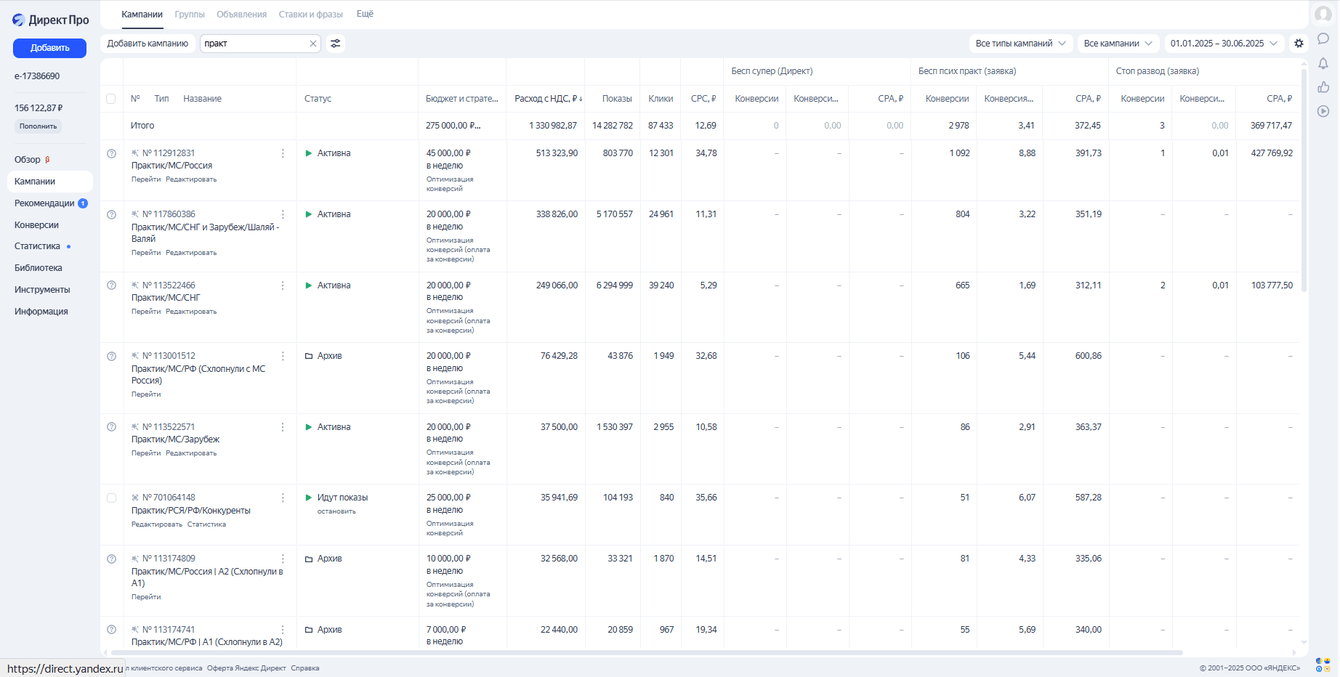Click the colorful apps icon at bottom right
This screenshot has height=677, width=1340.
(1323, 665)
